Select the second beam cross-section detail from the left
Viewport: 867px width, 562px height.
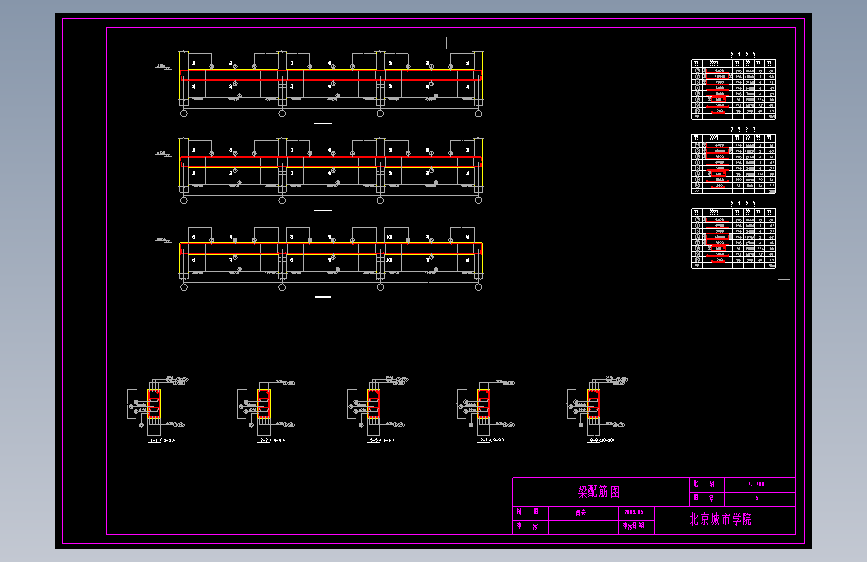[267, 410]
